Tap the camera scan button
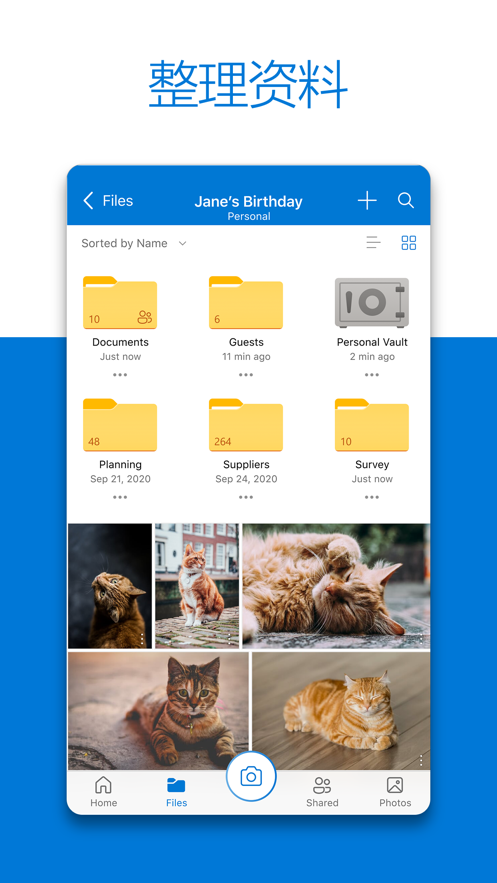497x883 pixels. 251,777
